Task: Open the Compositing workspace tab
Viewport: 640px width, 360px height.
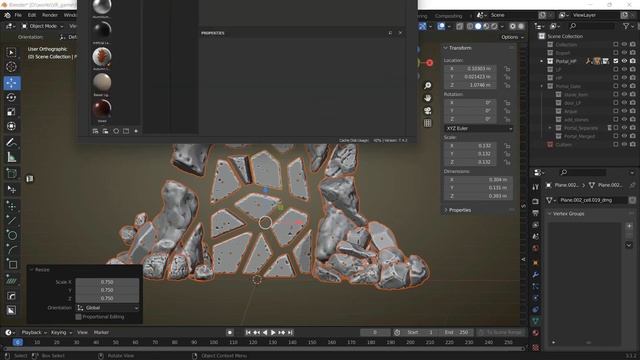Action: [x=449, y=16]
